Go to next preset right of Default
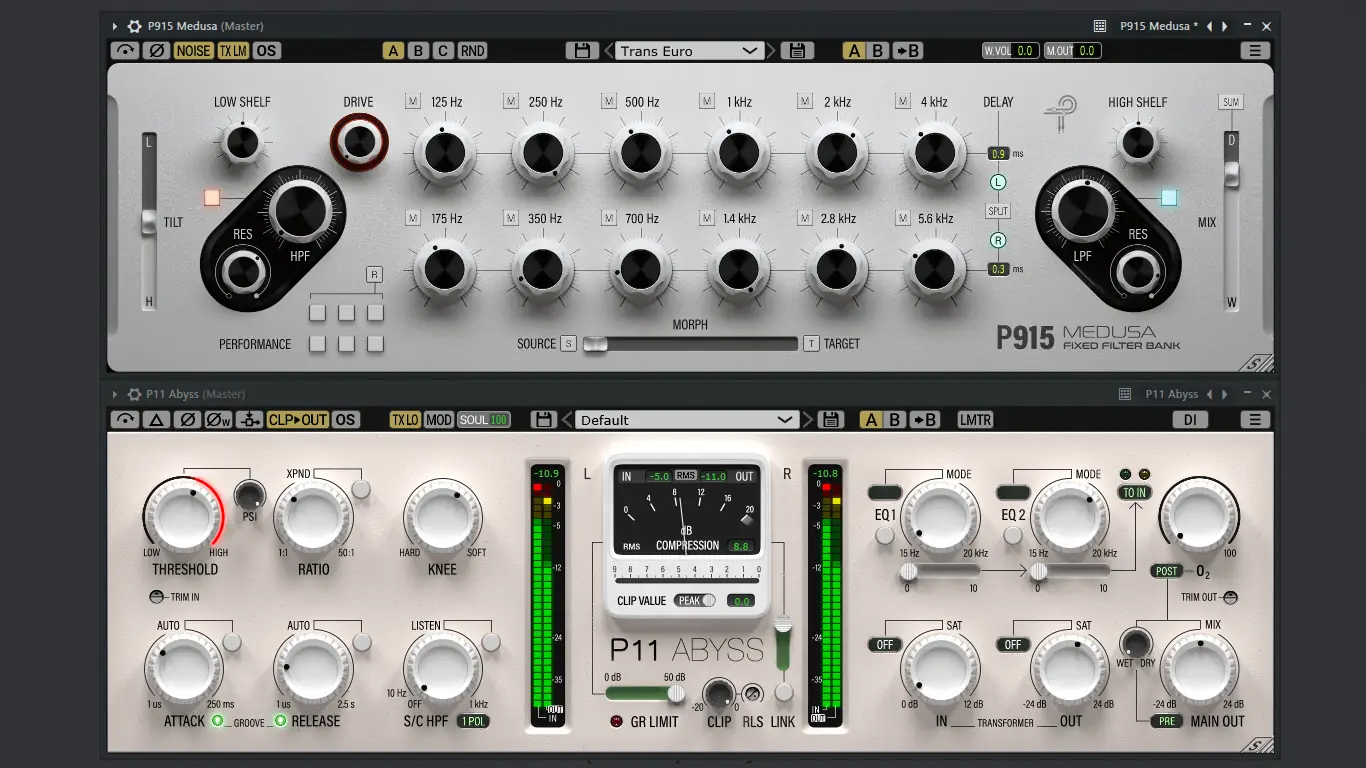The image size is (1366, 768). pos(807,420)
